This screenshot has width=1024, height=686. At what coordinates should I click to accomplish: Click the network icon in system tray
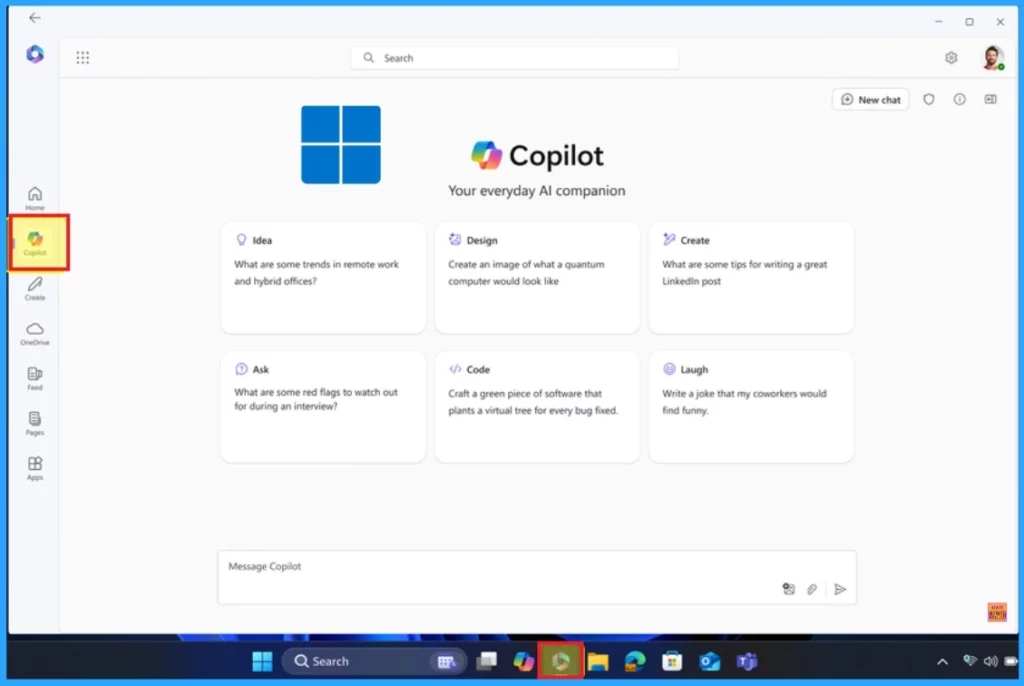(970, 661)
